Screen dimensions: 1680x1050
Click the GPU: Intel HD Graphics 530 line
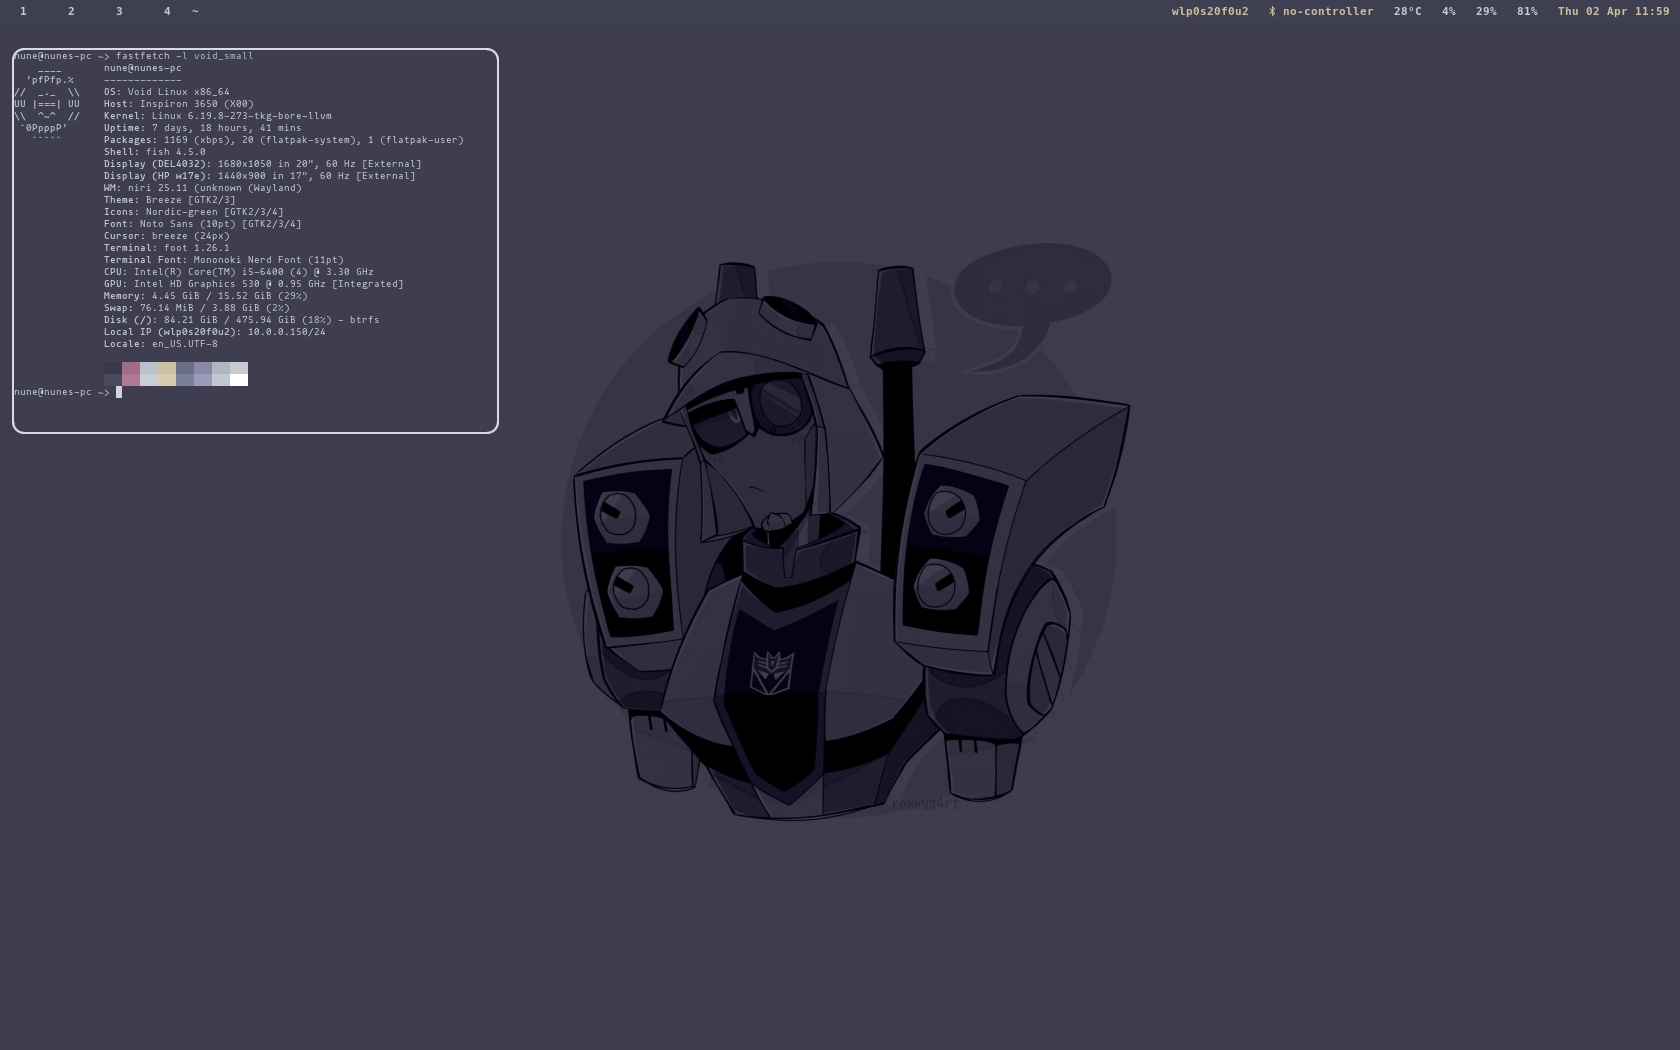(254, 284)
